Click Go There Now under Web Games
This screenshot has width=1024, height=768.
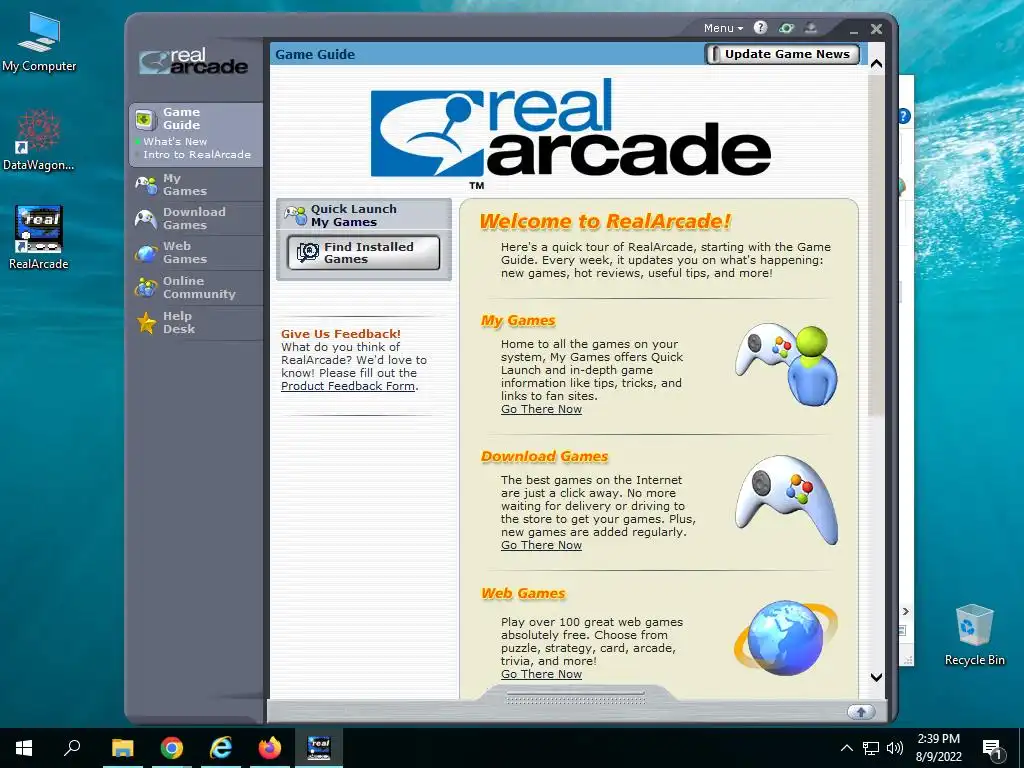(x=541, y=674)
